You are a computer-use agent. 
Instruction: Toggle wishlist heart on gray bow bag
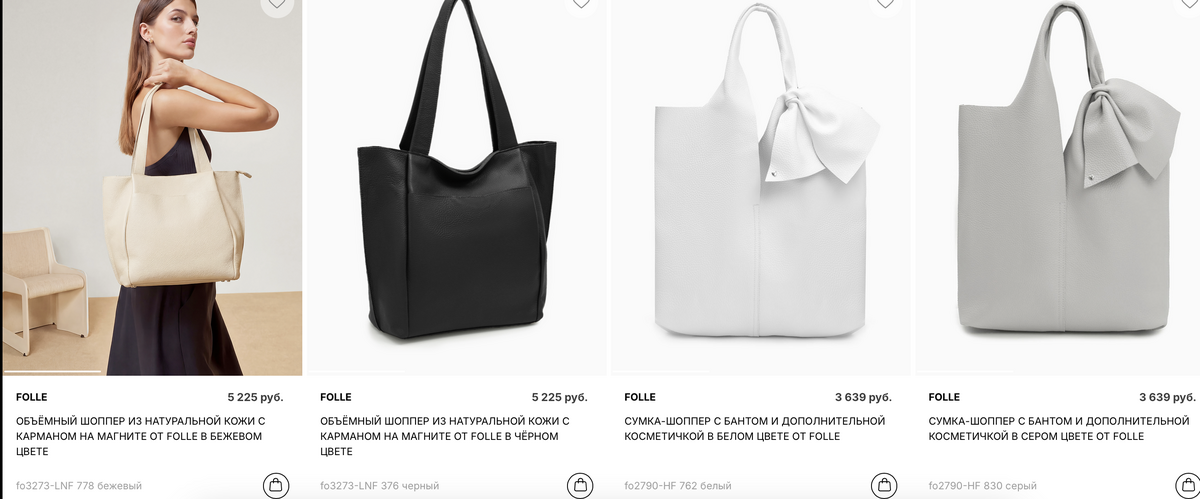pos(1189,4)
